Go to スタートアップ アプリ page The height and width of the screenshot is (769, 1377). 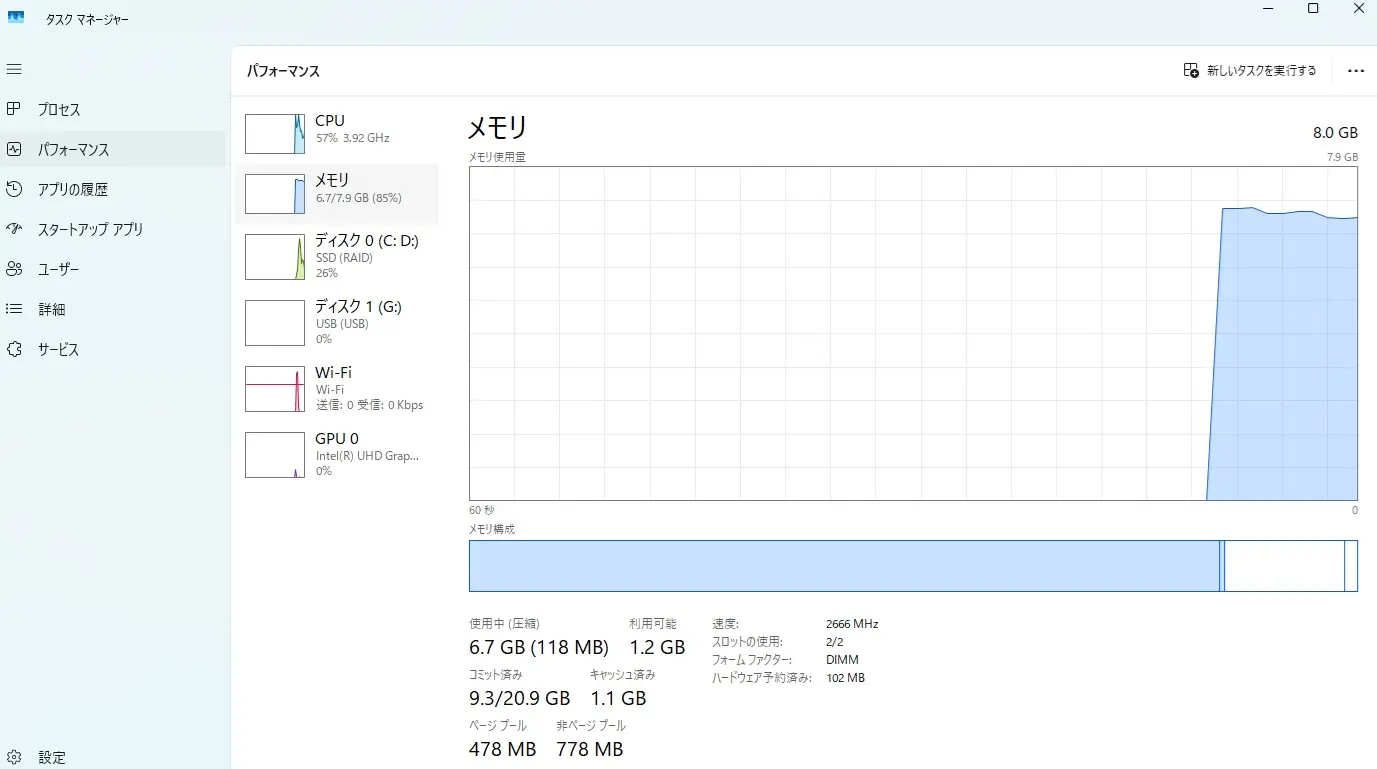click(x=91, y=230)
